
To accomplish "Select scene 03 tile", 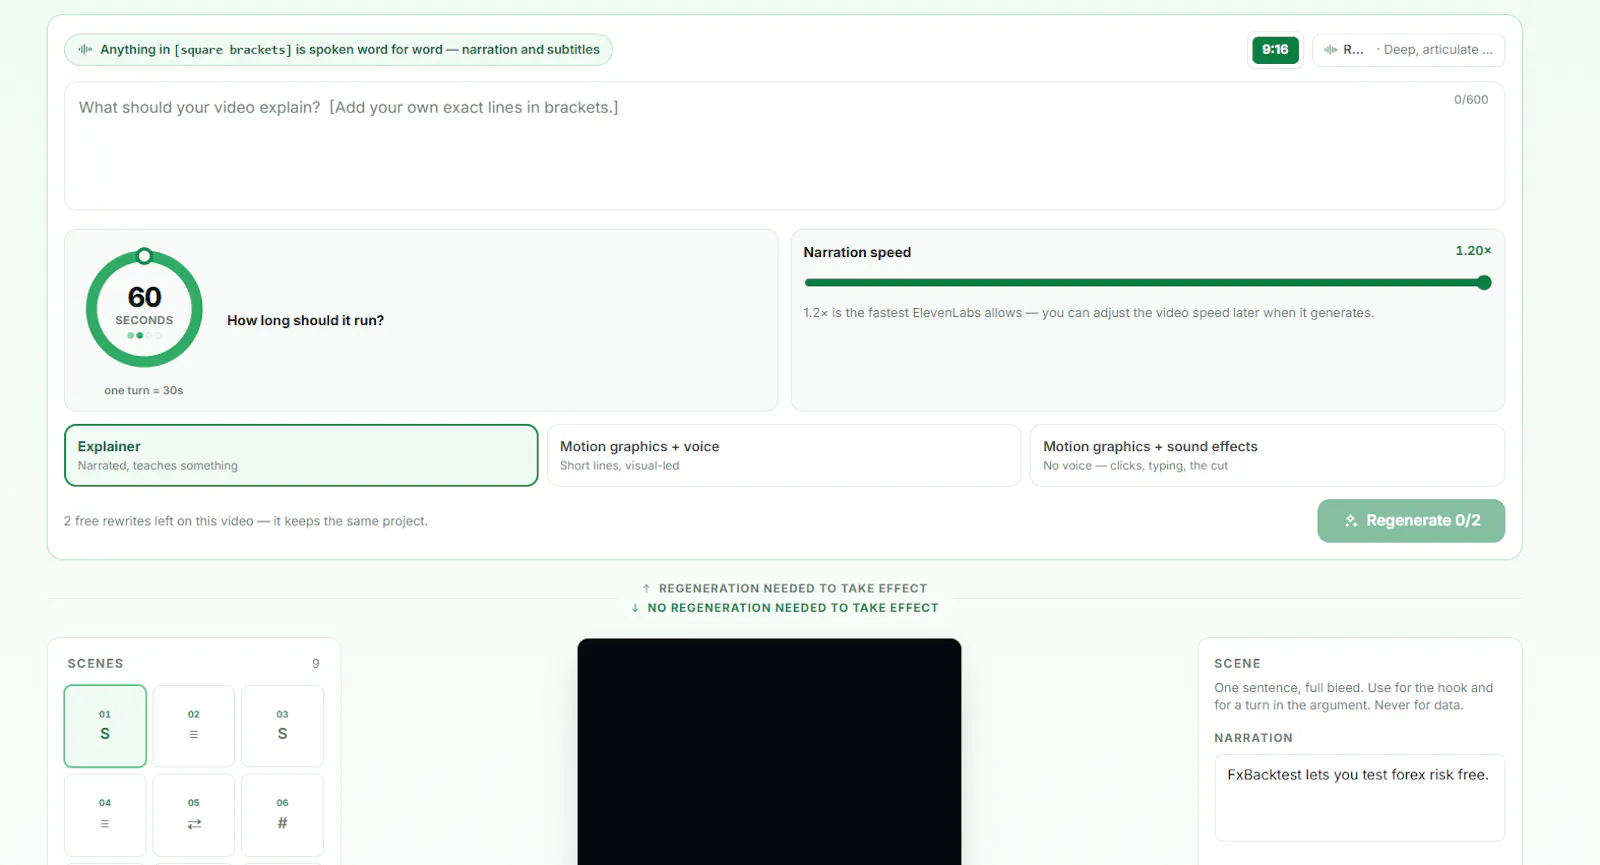I will (282, 726).
